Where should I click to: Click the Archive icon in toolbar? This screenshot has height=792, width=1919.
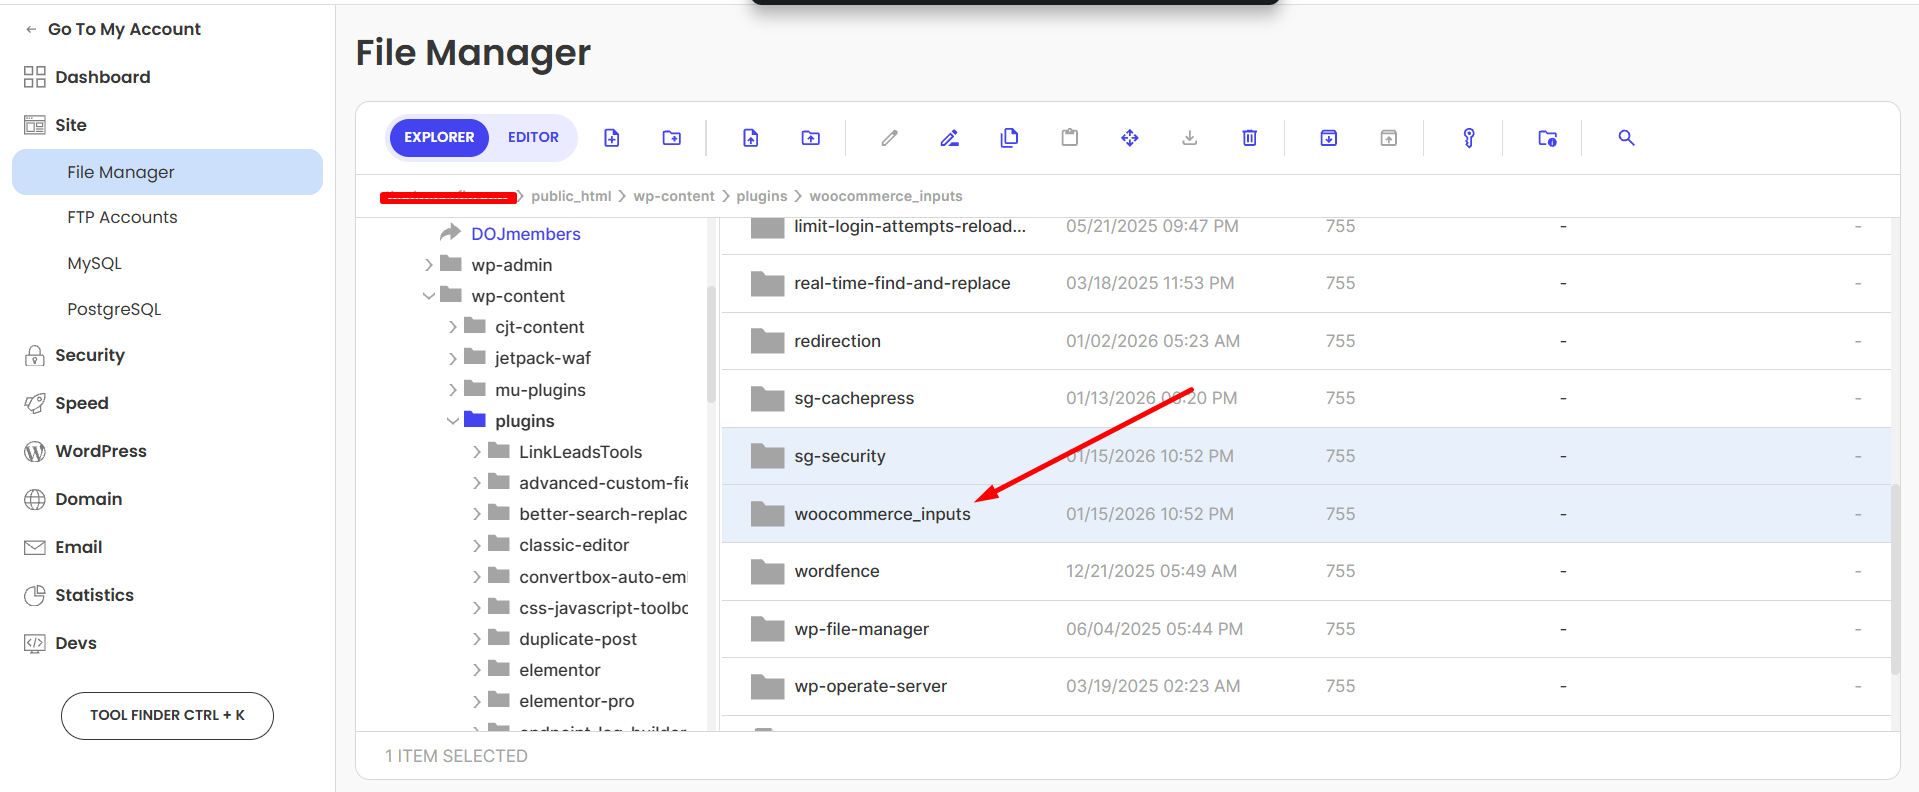click(1328, 138)
